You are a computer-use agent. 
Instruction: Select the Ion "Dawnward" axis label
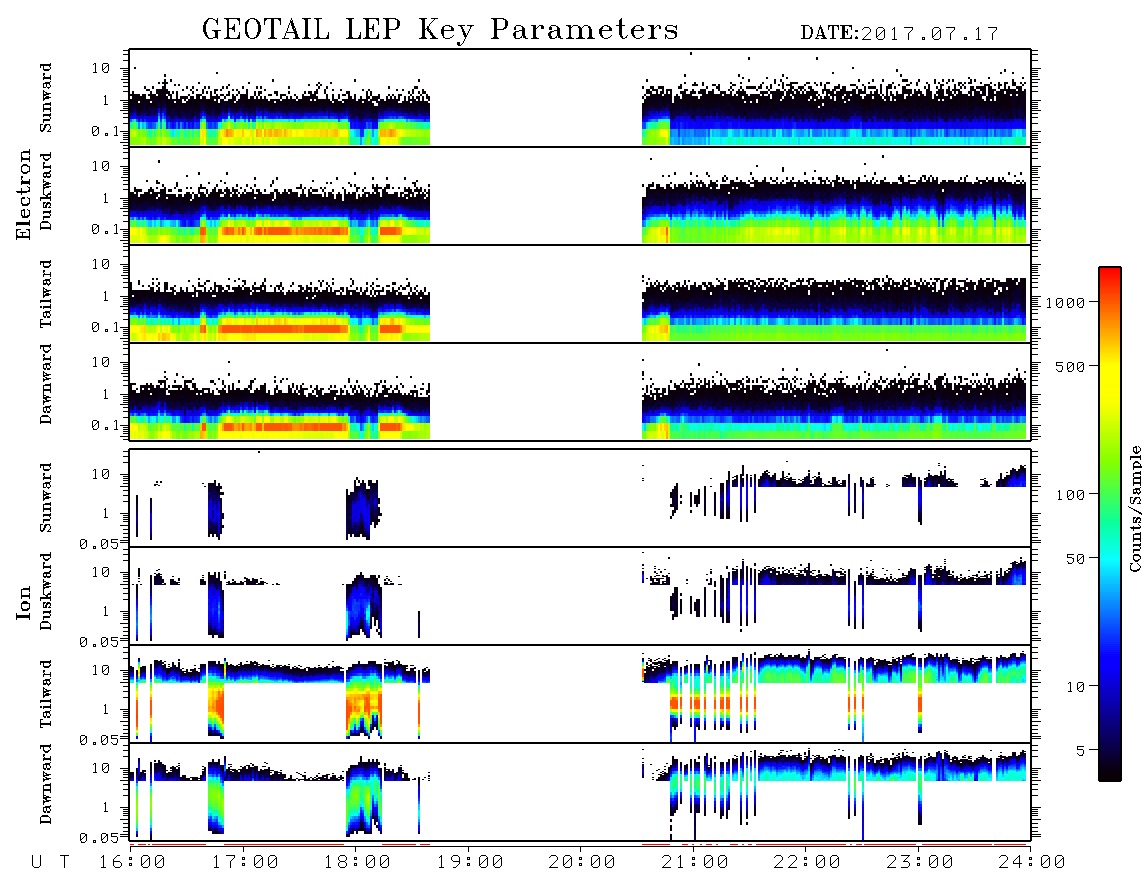(x=45, y=784)
